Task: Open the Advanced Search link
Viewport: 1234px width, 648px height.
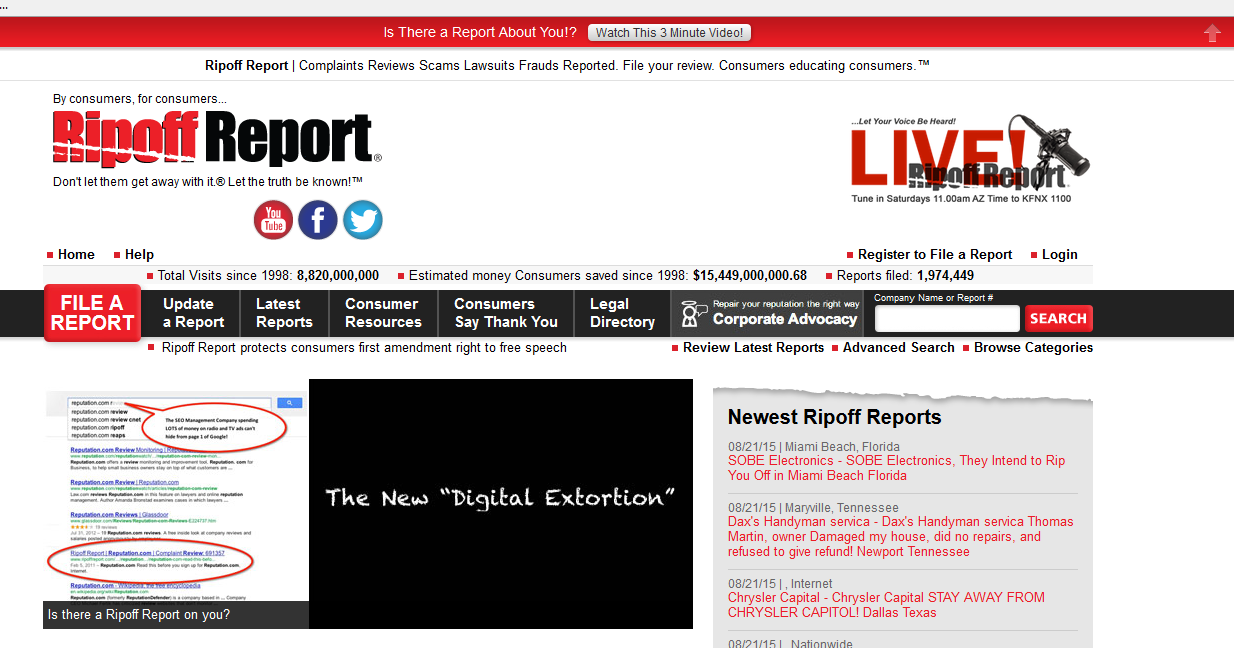Action: click(898, 348)
